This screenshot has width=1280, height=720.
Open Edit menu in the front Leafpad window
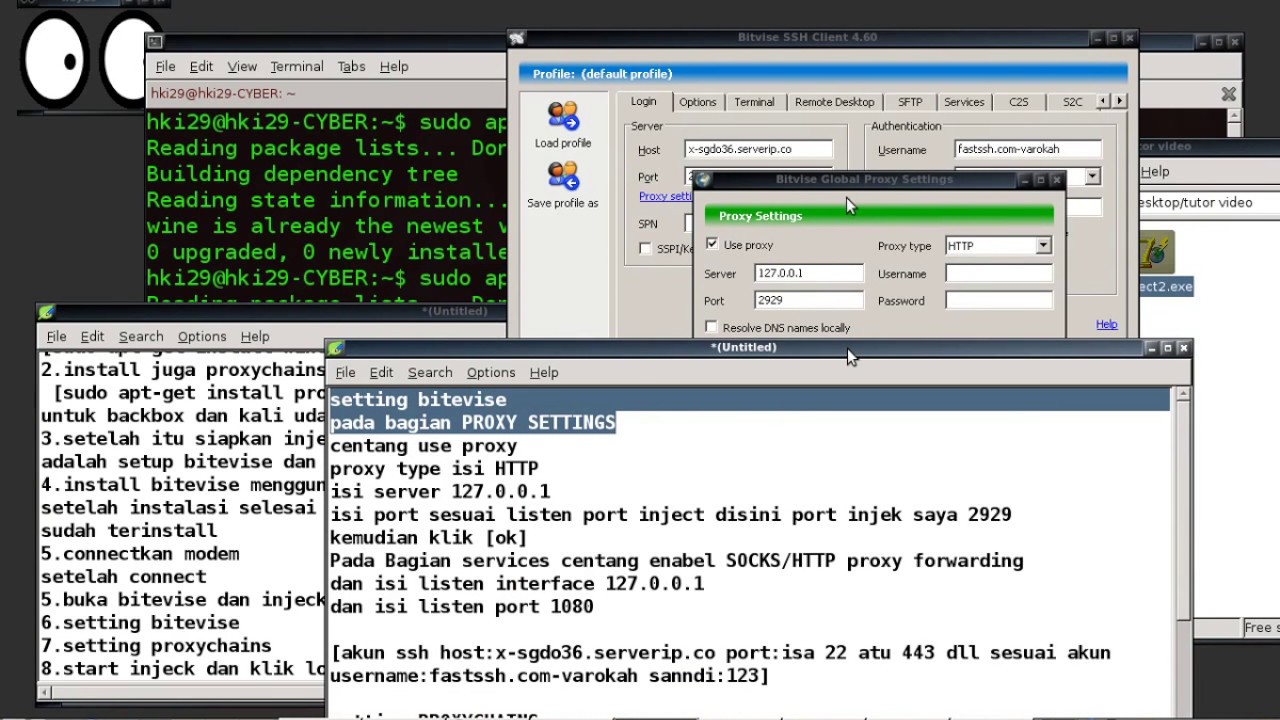coord(381,372)
